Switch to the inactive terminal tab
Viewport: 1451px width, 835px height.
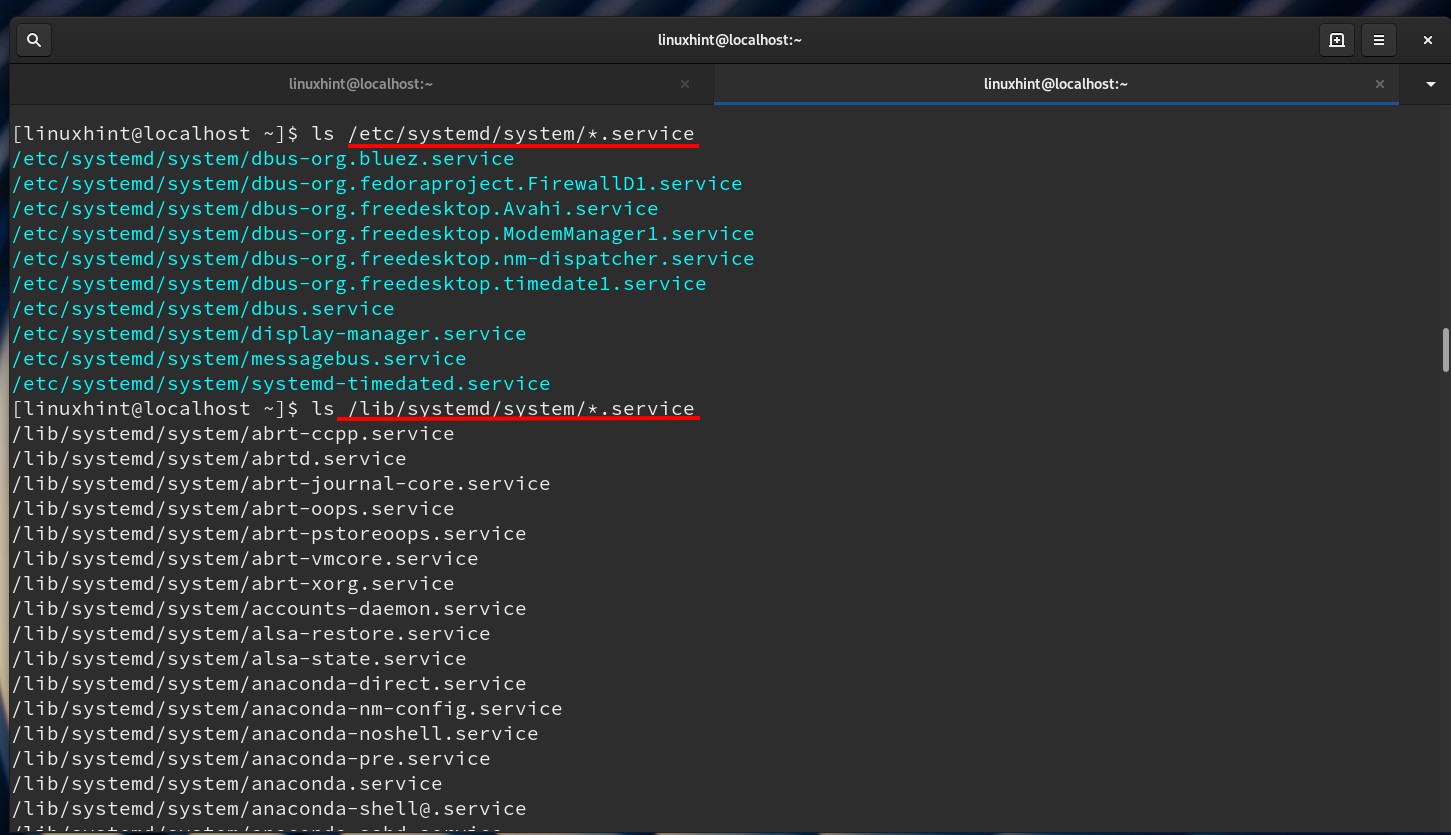(360, 84)
